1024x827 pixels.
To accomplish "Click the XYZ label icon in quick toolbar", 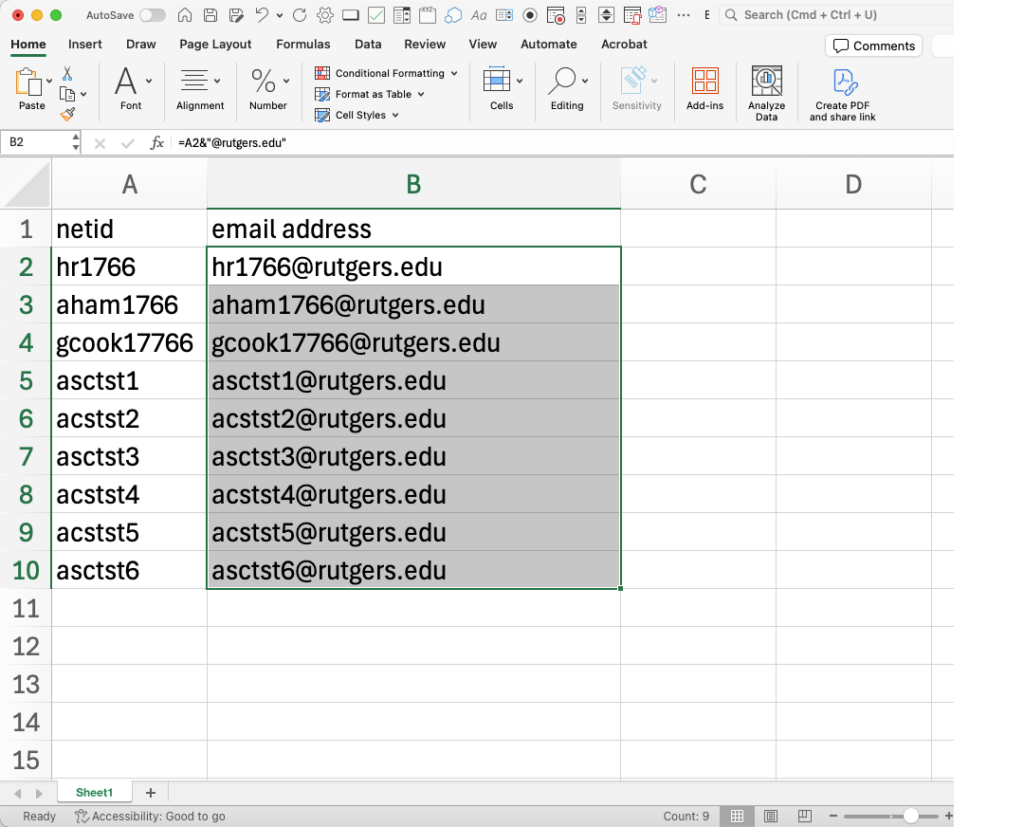I will tap(427, 15).
